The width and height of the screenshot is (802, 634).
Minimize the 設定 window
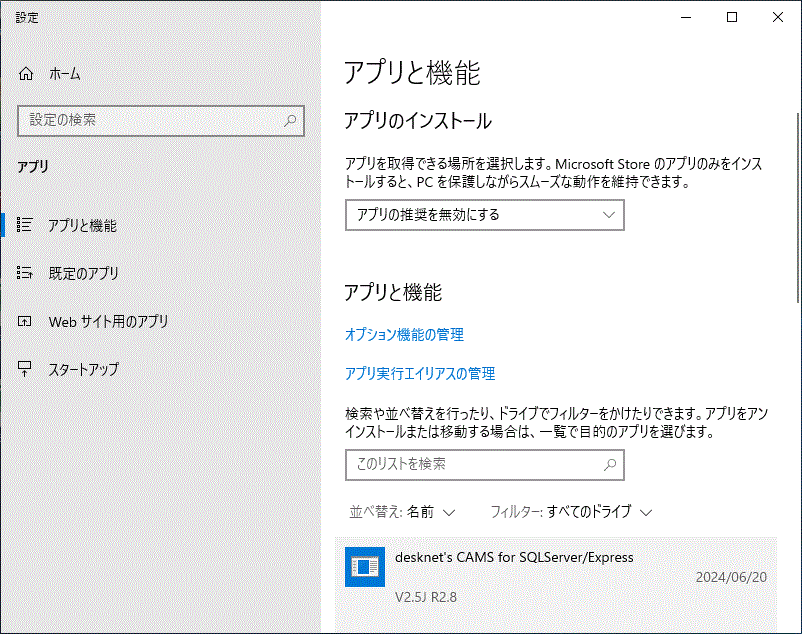686,17
